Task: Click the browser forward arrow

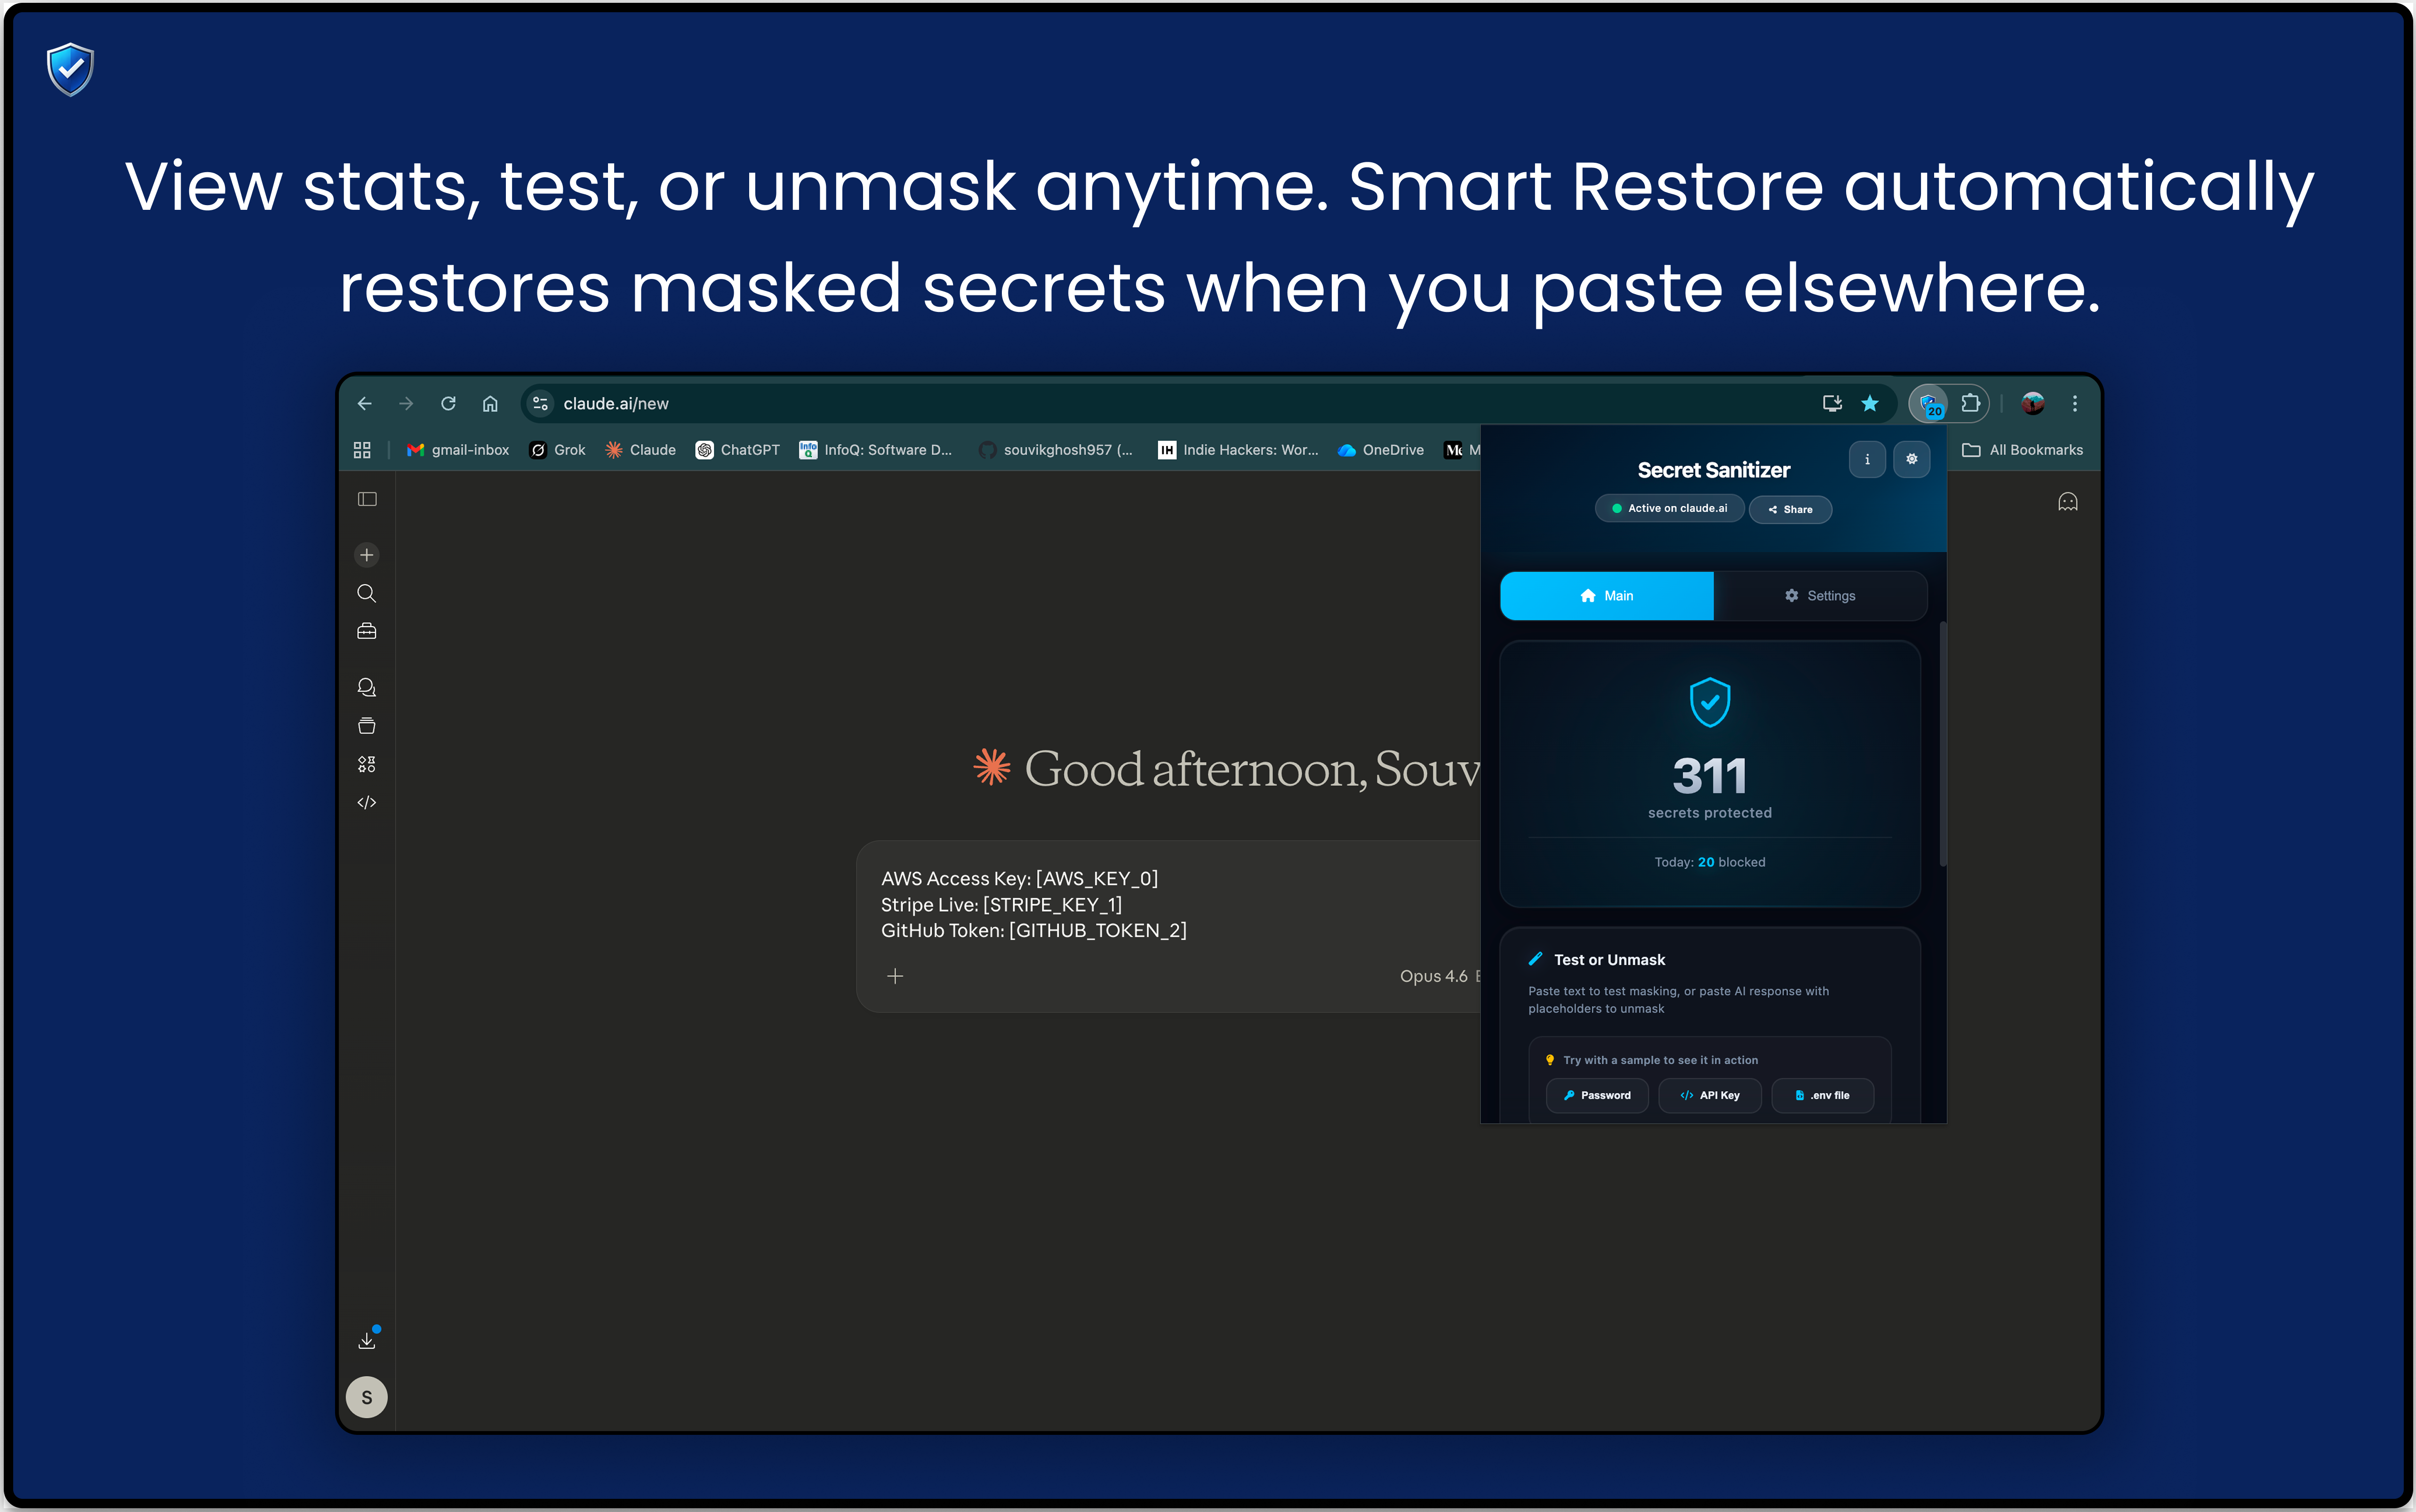Action: [x=406, y=403]
